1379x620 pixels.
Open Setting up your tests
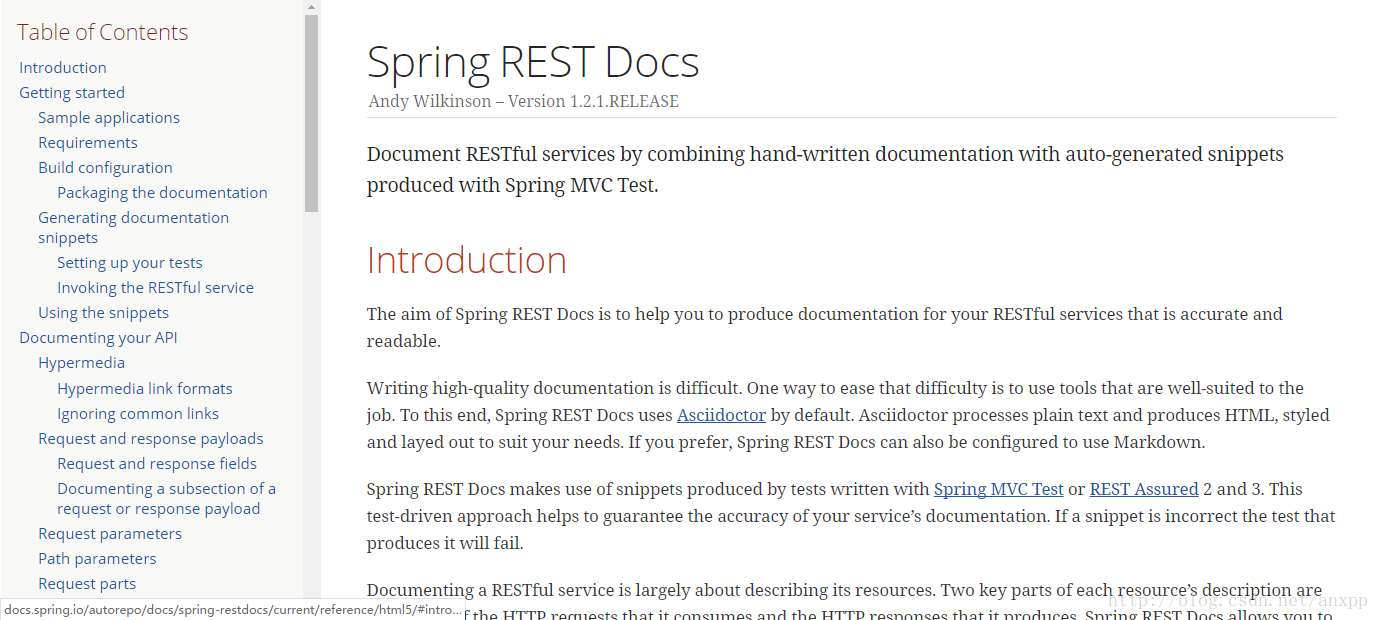pyautogui.click(x=130, y=263)
